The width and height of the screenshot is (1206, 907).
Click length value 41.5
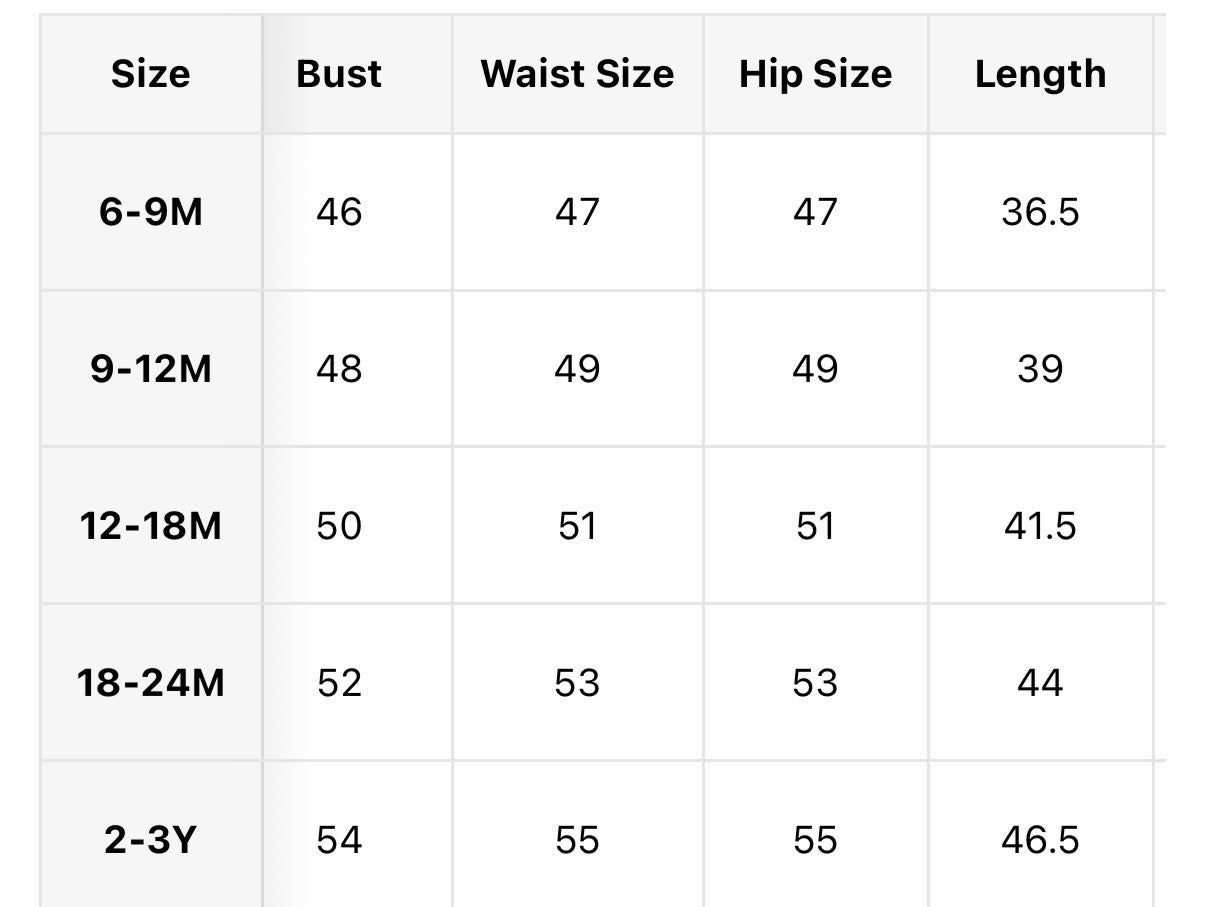(1040, 526)
